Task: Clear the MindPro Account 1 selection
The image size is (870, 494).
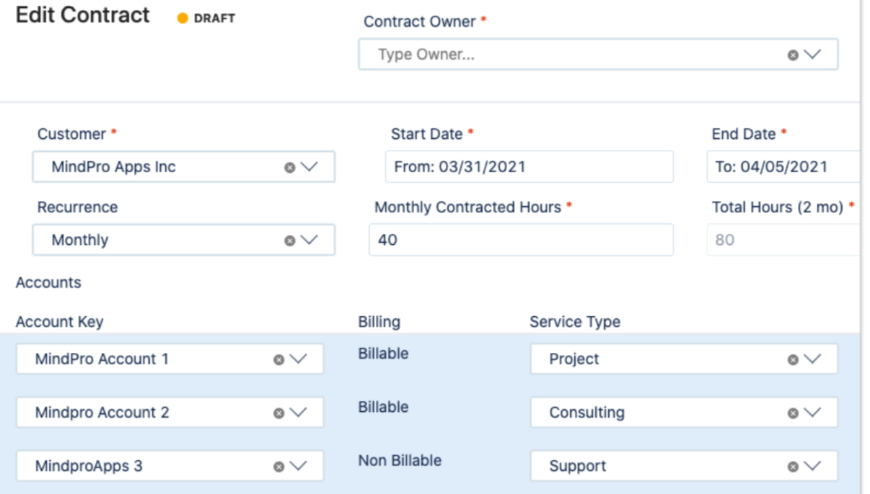Action: click(x=279, y=360)
